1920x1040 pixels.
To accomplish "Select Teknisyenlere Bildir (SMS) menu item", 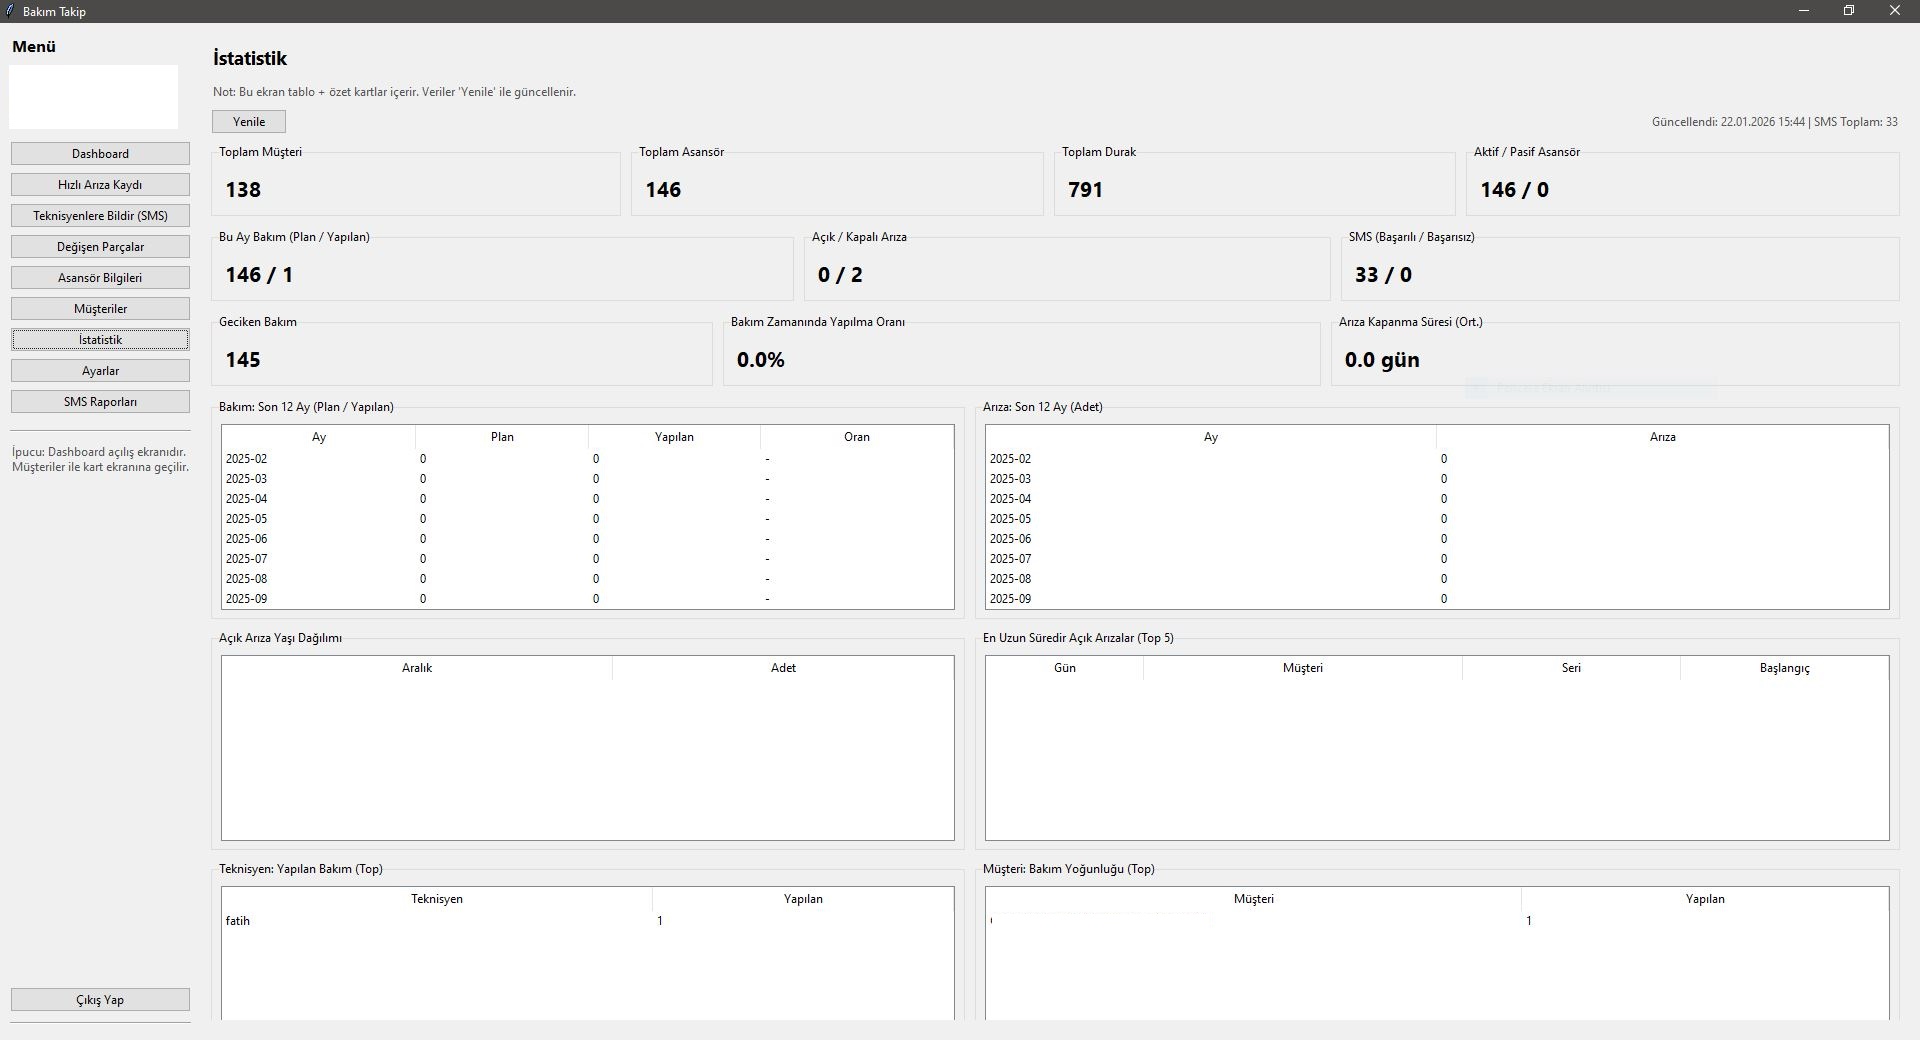I will 100,216.
